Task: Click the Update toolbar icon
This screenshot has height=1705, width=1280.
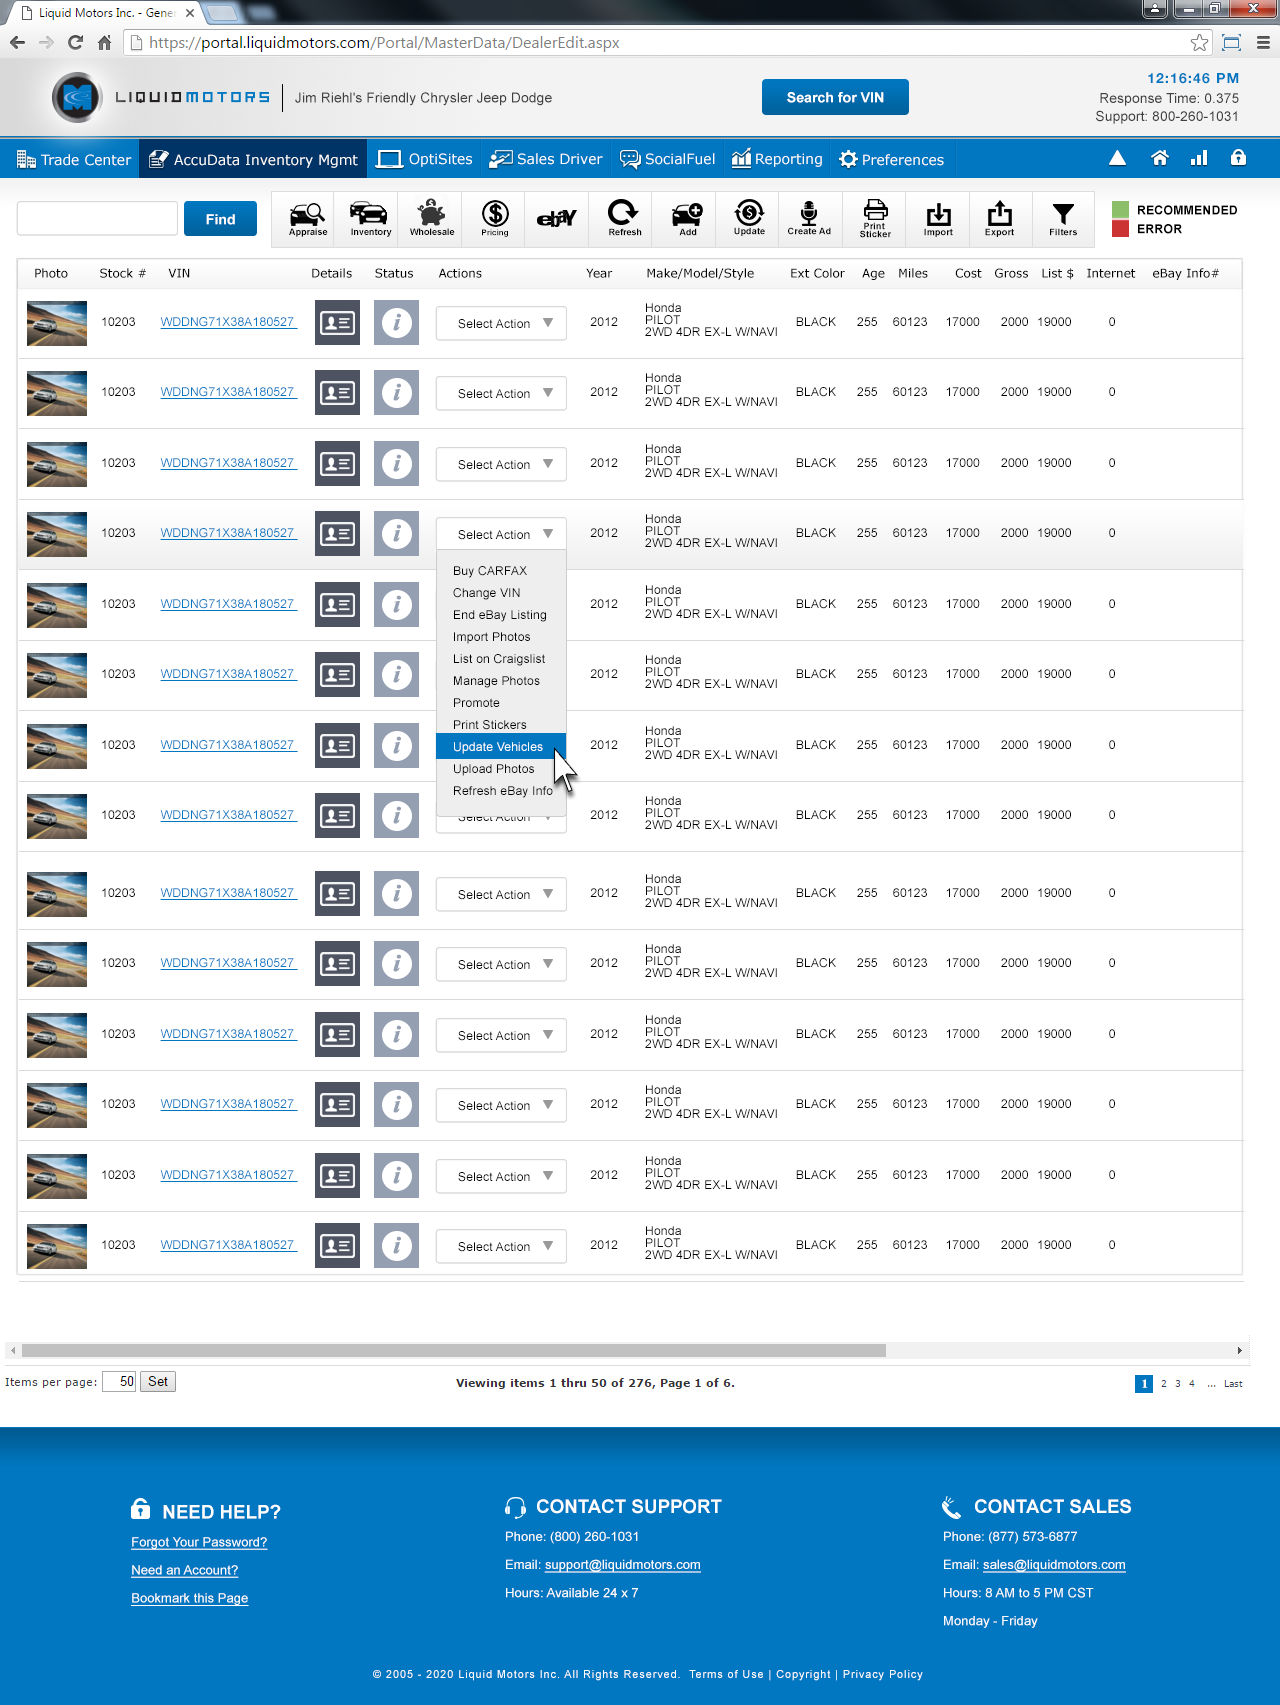Action: point(749,218)
